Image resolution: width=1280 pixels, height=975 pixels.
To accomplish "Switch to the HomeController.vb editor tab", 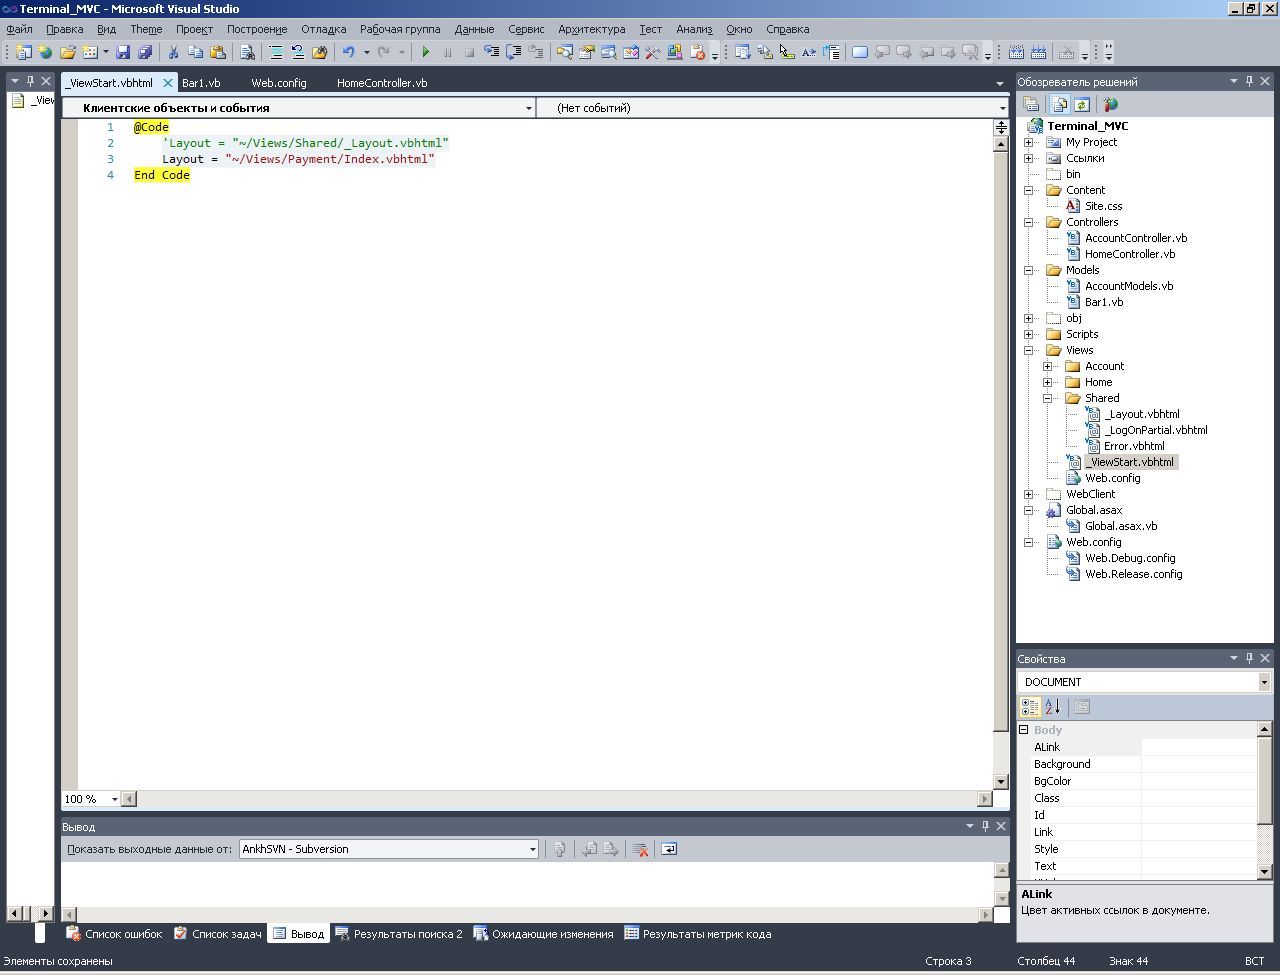I will tap(382, 83).
